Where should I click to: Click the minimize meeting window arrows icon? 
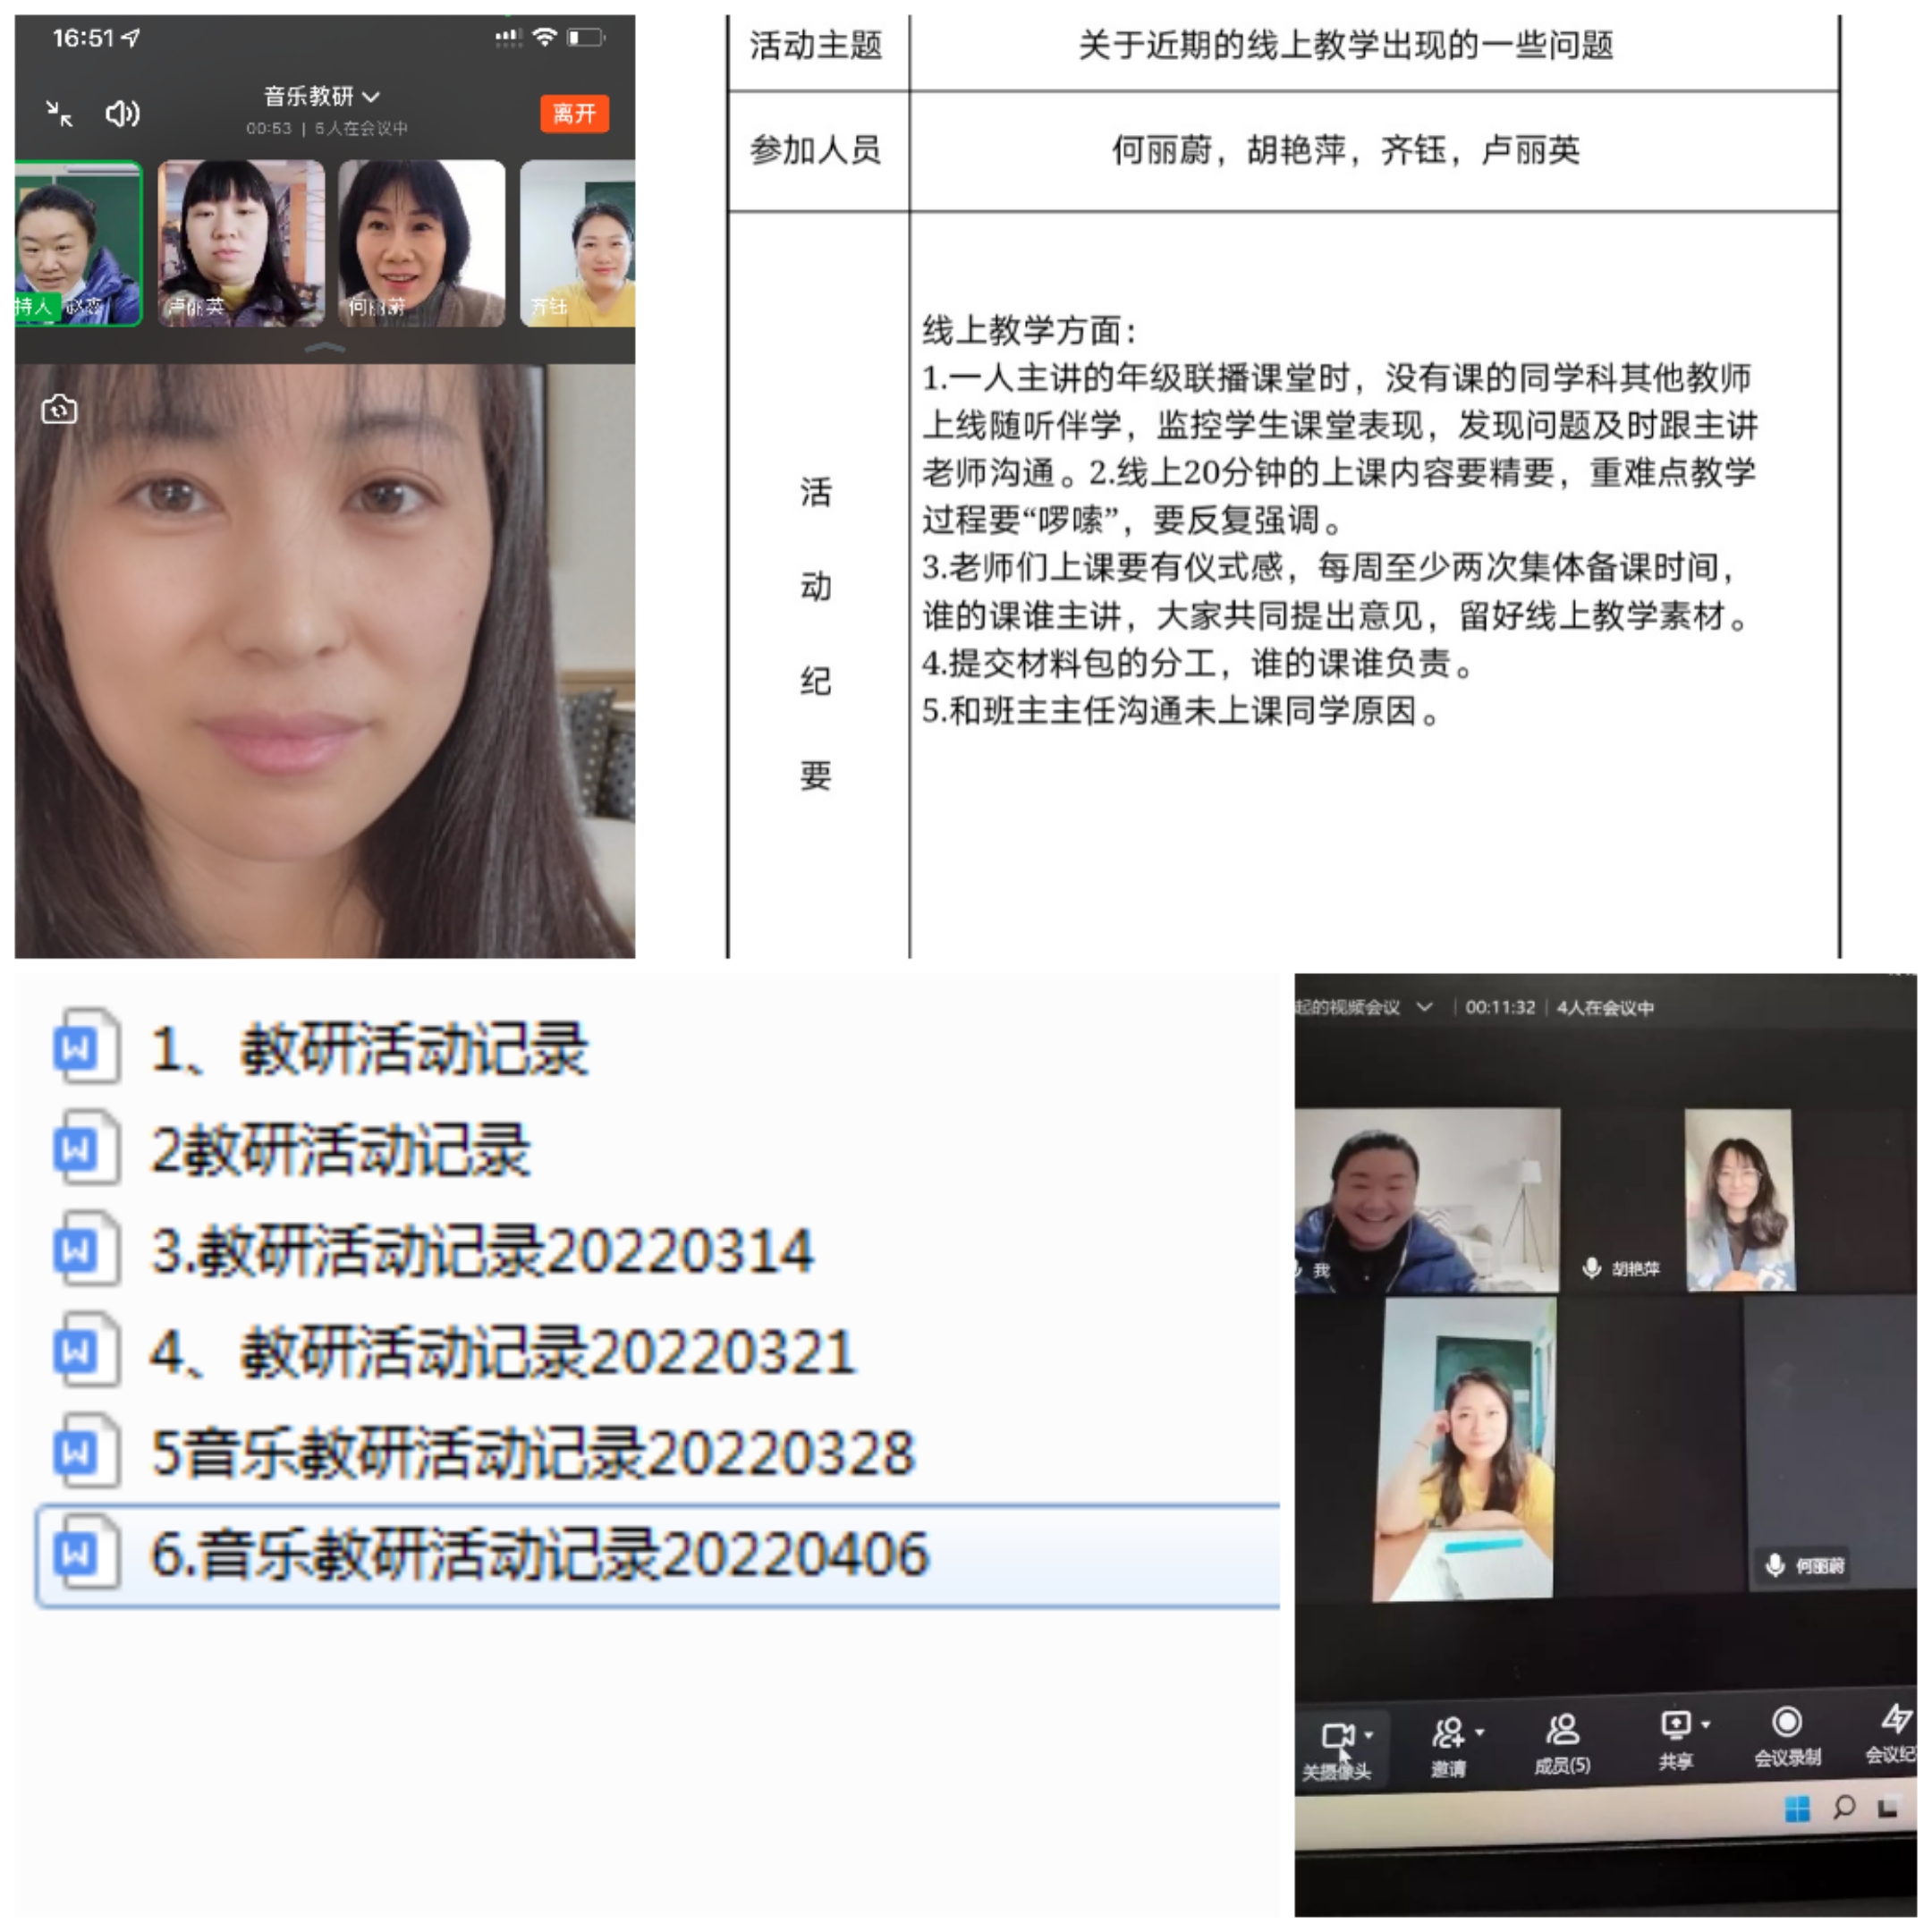tap(59, 114)
